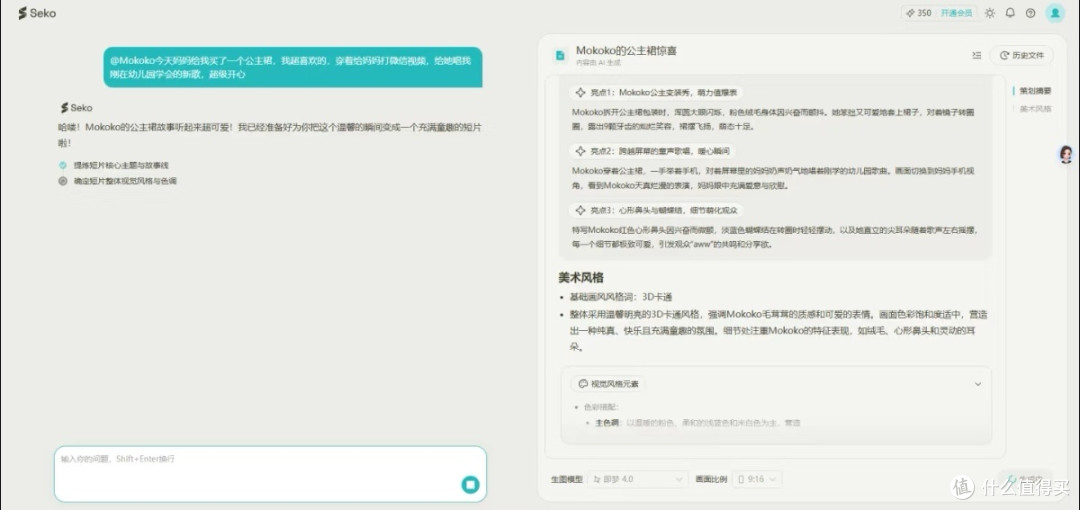1080x510 pixels.
Task: Click the 画面比例 label
Action: [711, 478]
